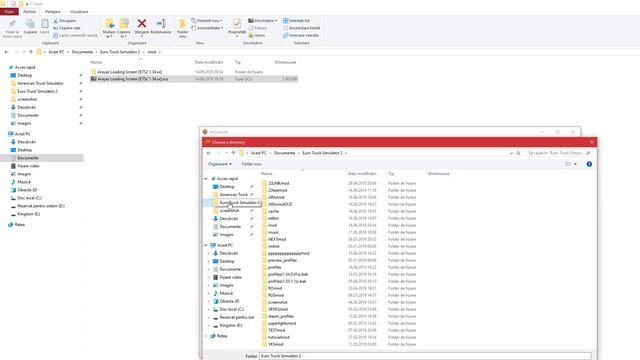The image size is (640, 360).
Task: Click the dialog's up-one-level arrow
Action: (x=233, y=153)
